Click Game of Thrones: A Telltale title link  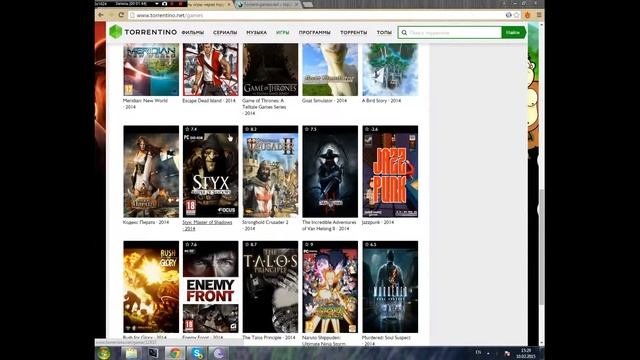[x=264, y=107]
